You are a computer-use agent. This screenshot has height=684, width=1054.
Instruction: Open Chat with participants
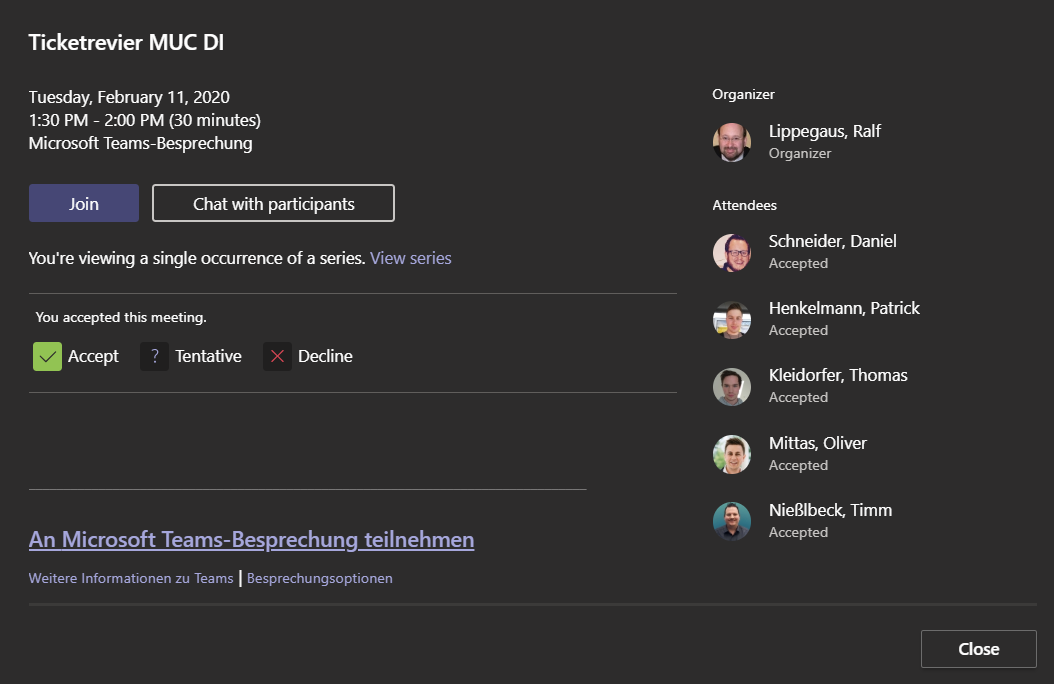click(273, 203)
